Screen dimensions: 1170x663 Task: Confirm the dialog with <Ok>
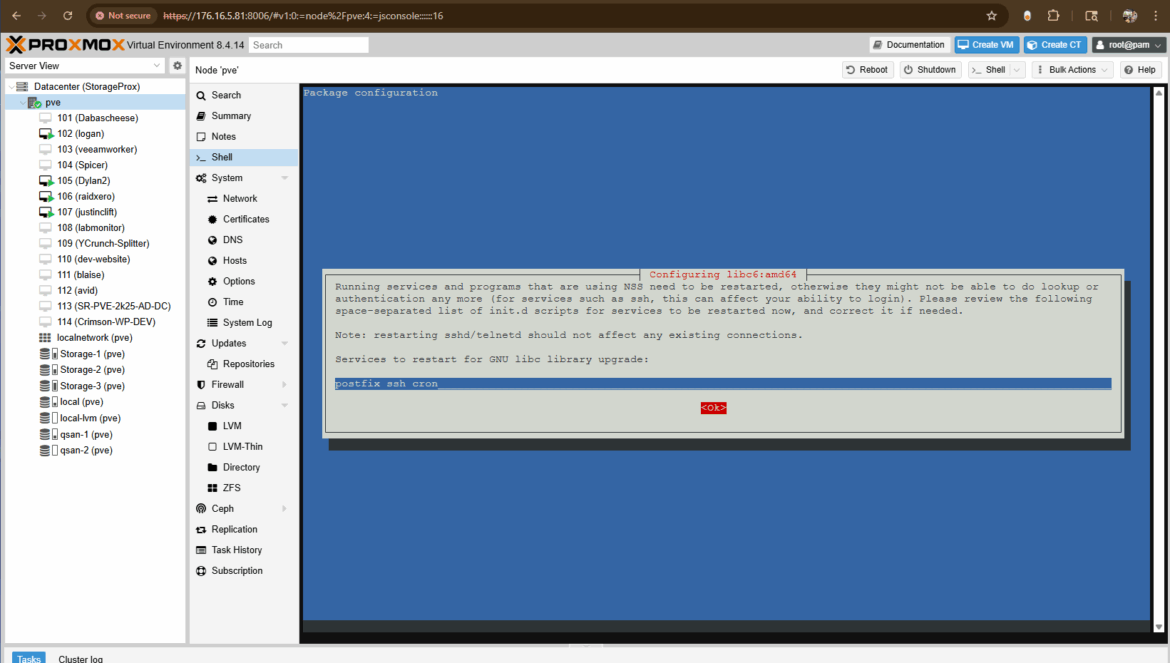tap(713, 408)
